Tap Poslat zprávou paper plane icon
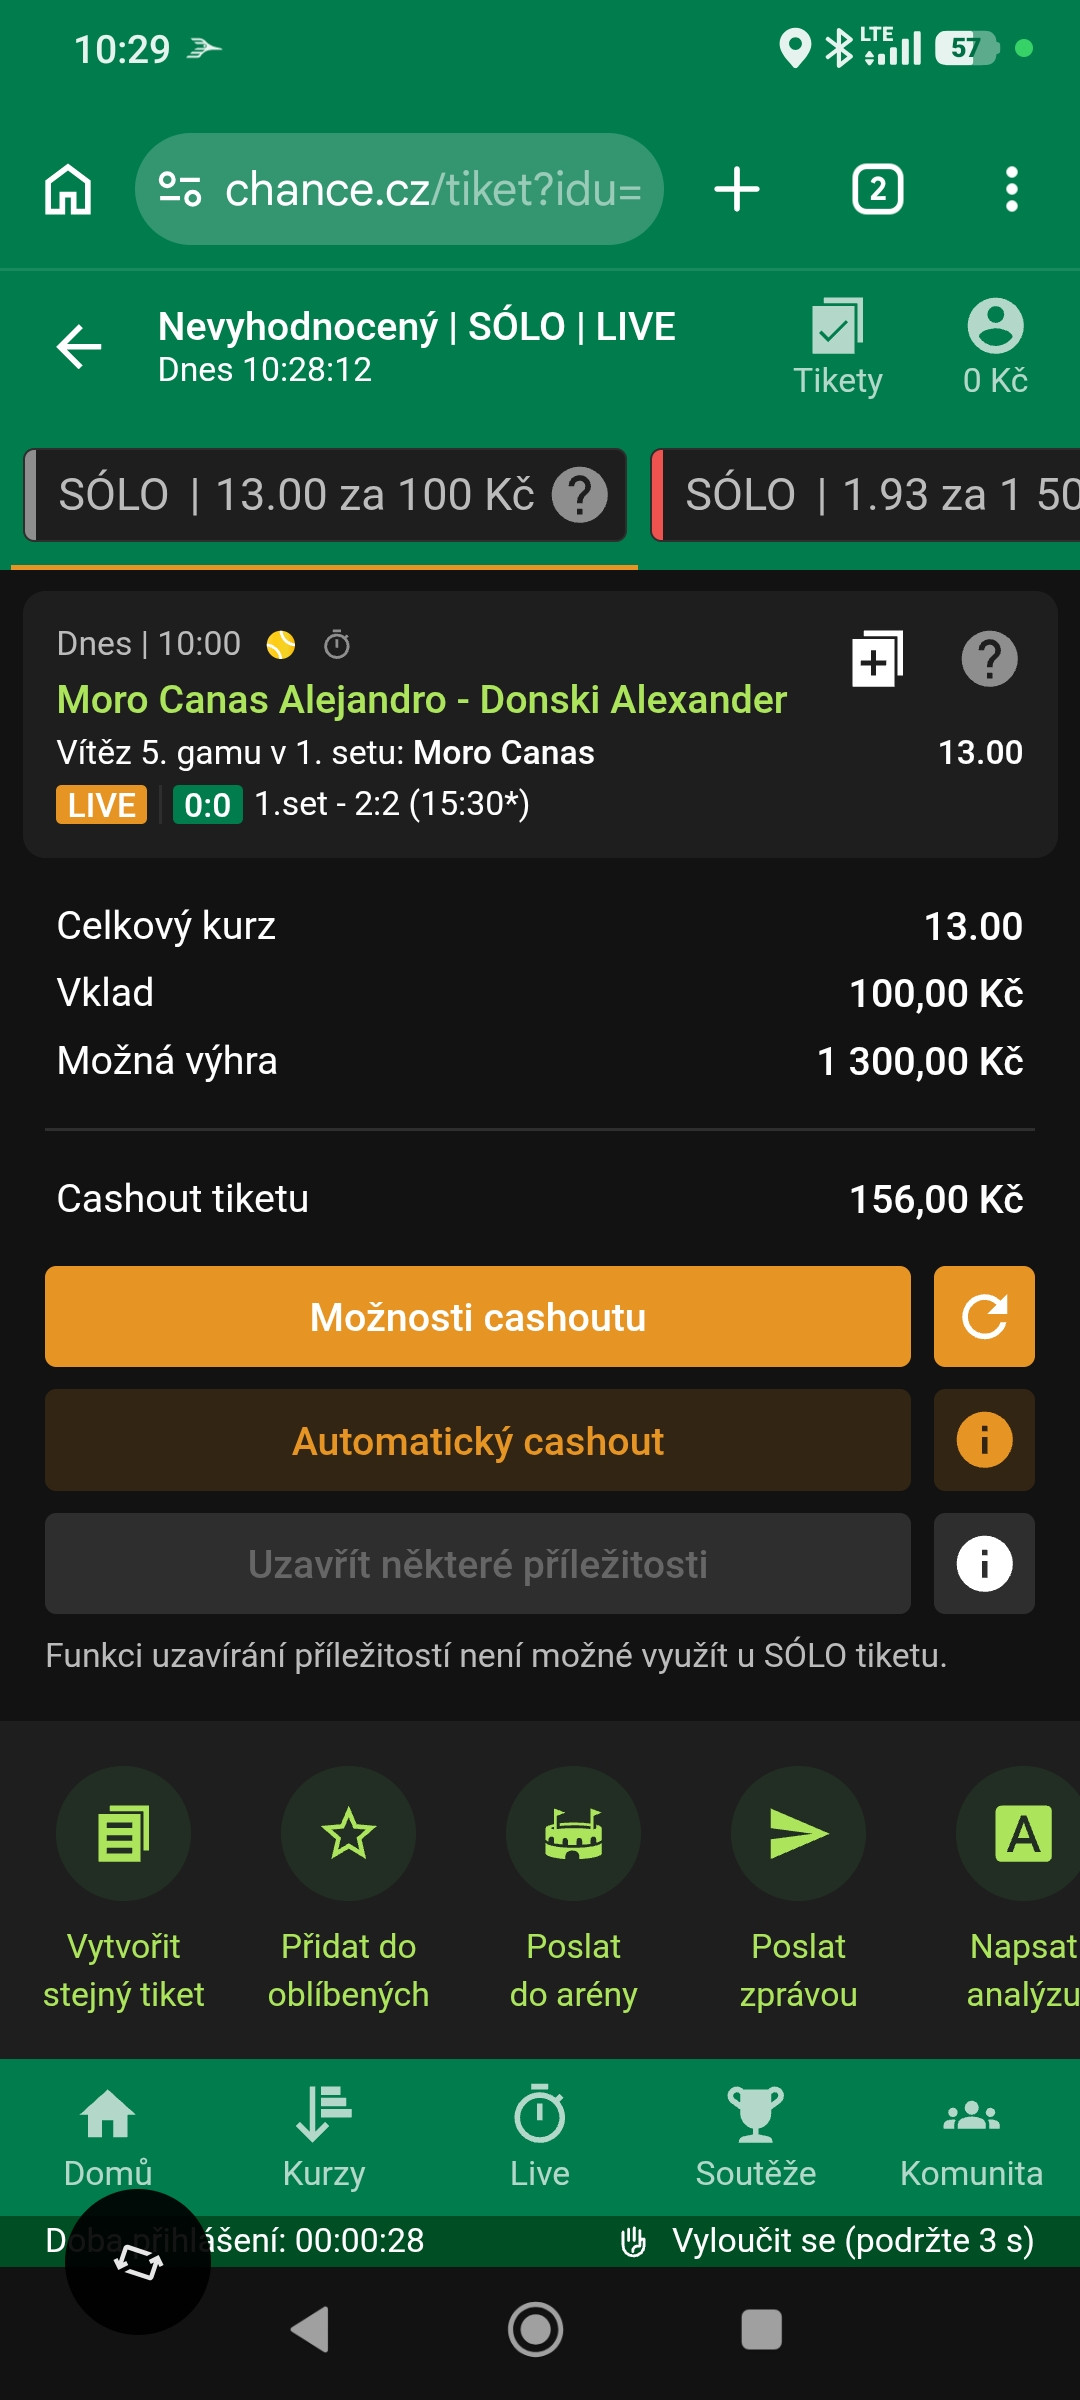 point(798,1833)
